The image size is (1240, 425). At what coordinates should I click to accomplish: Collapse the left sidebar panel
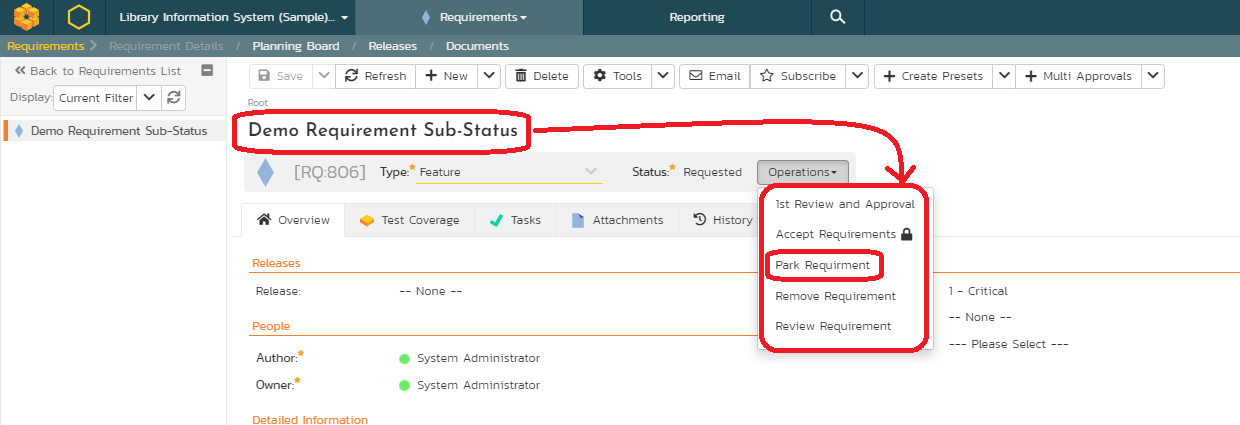click(207, 71)
